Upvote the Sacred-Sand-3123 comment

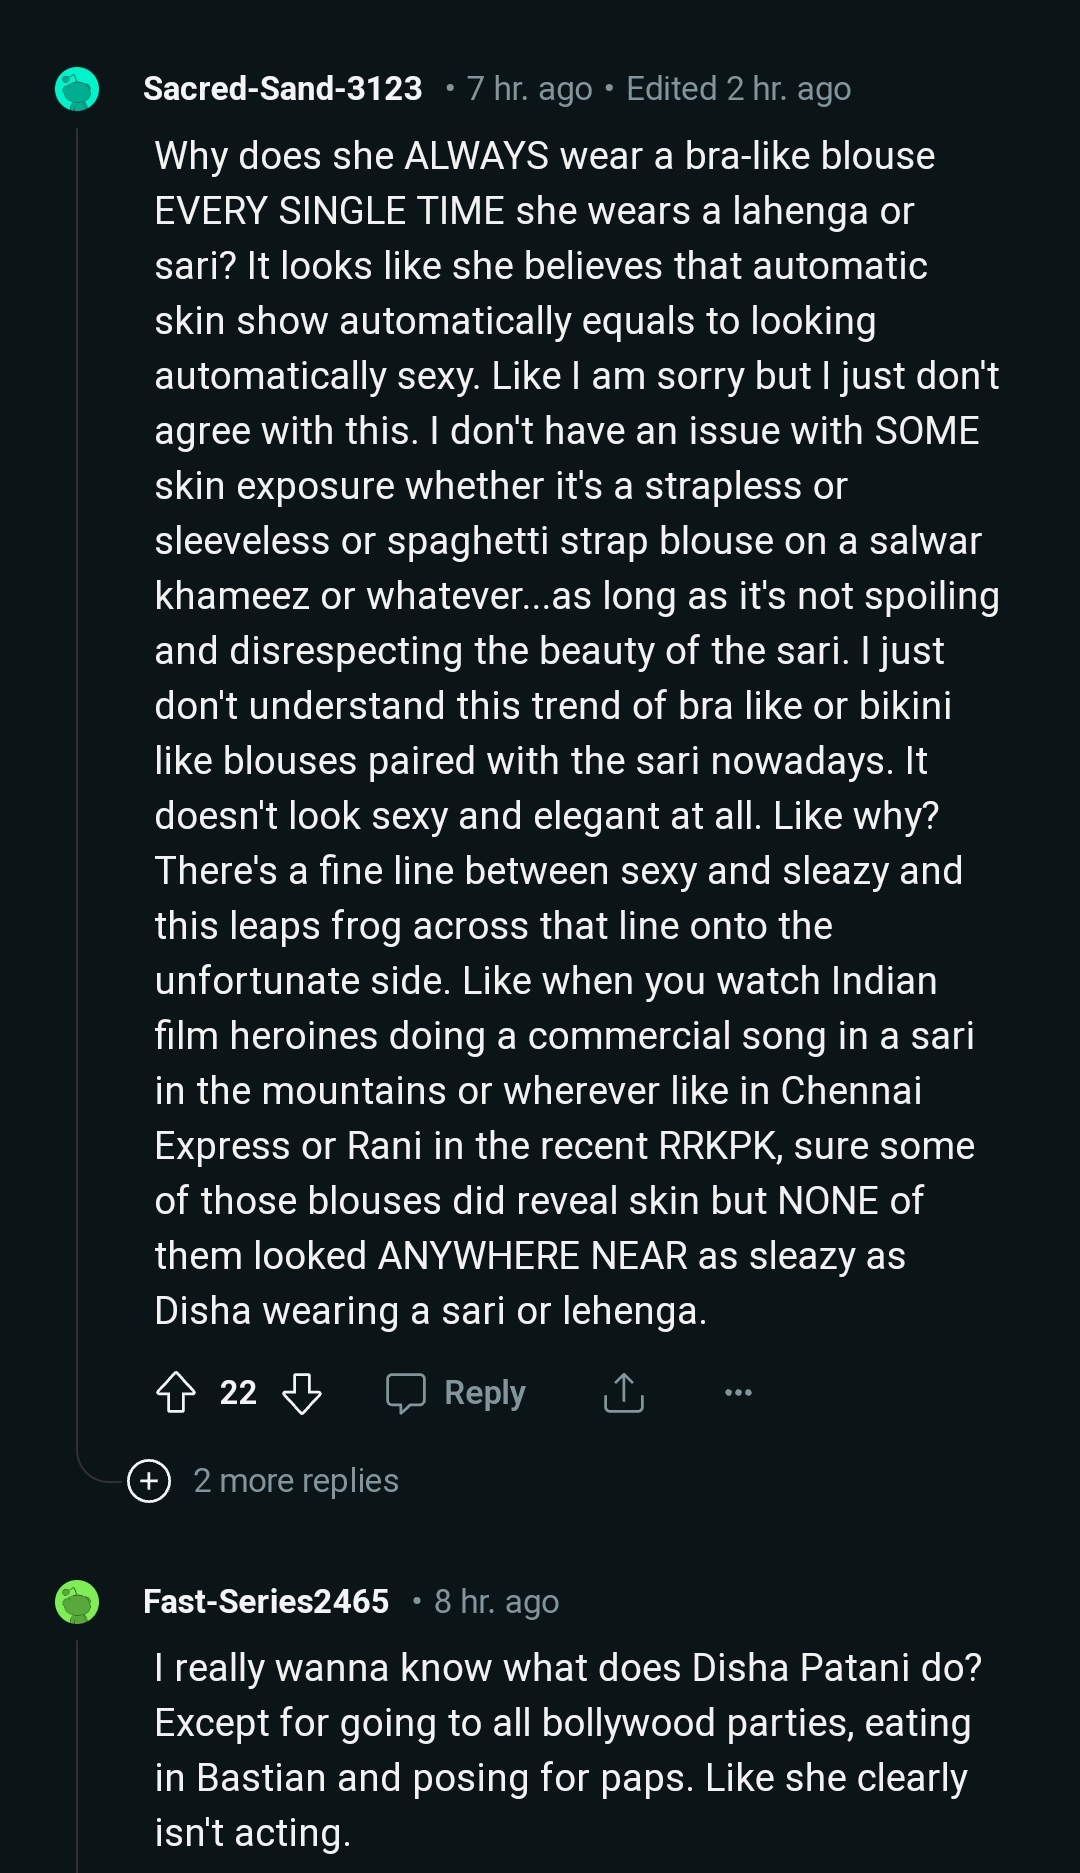click(x=176, y=1392)
